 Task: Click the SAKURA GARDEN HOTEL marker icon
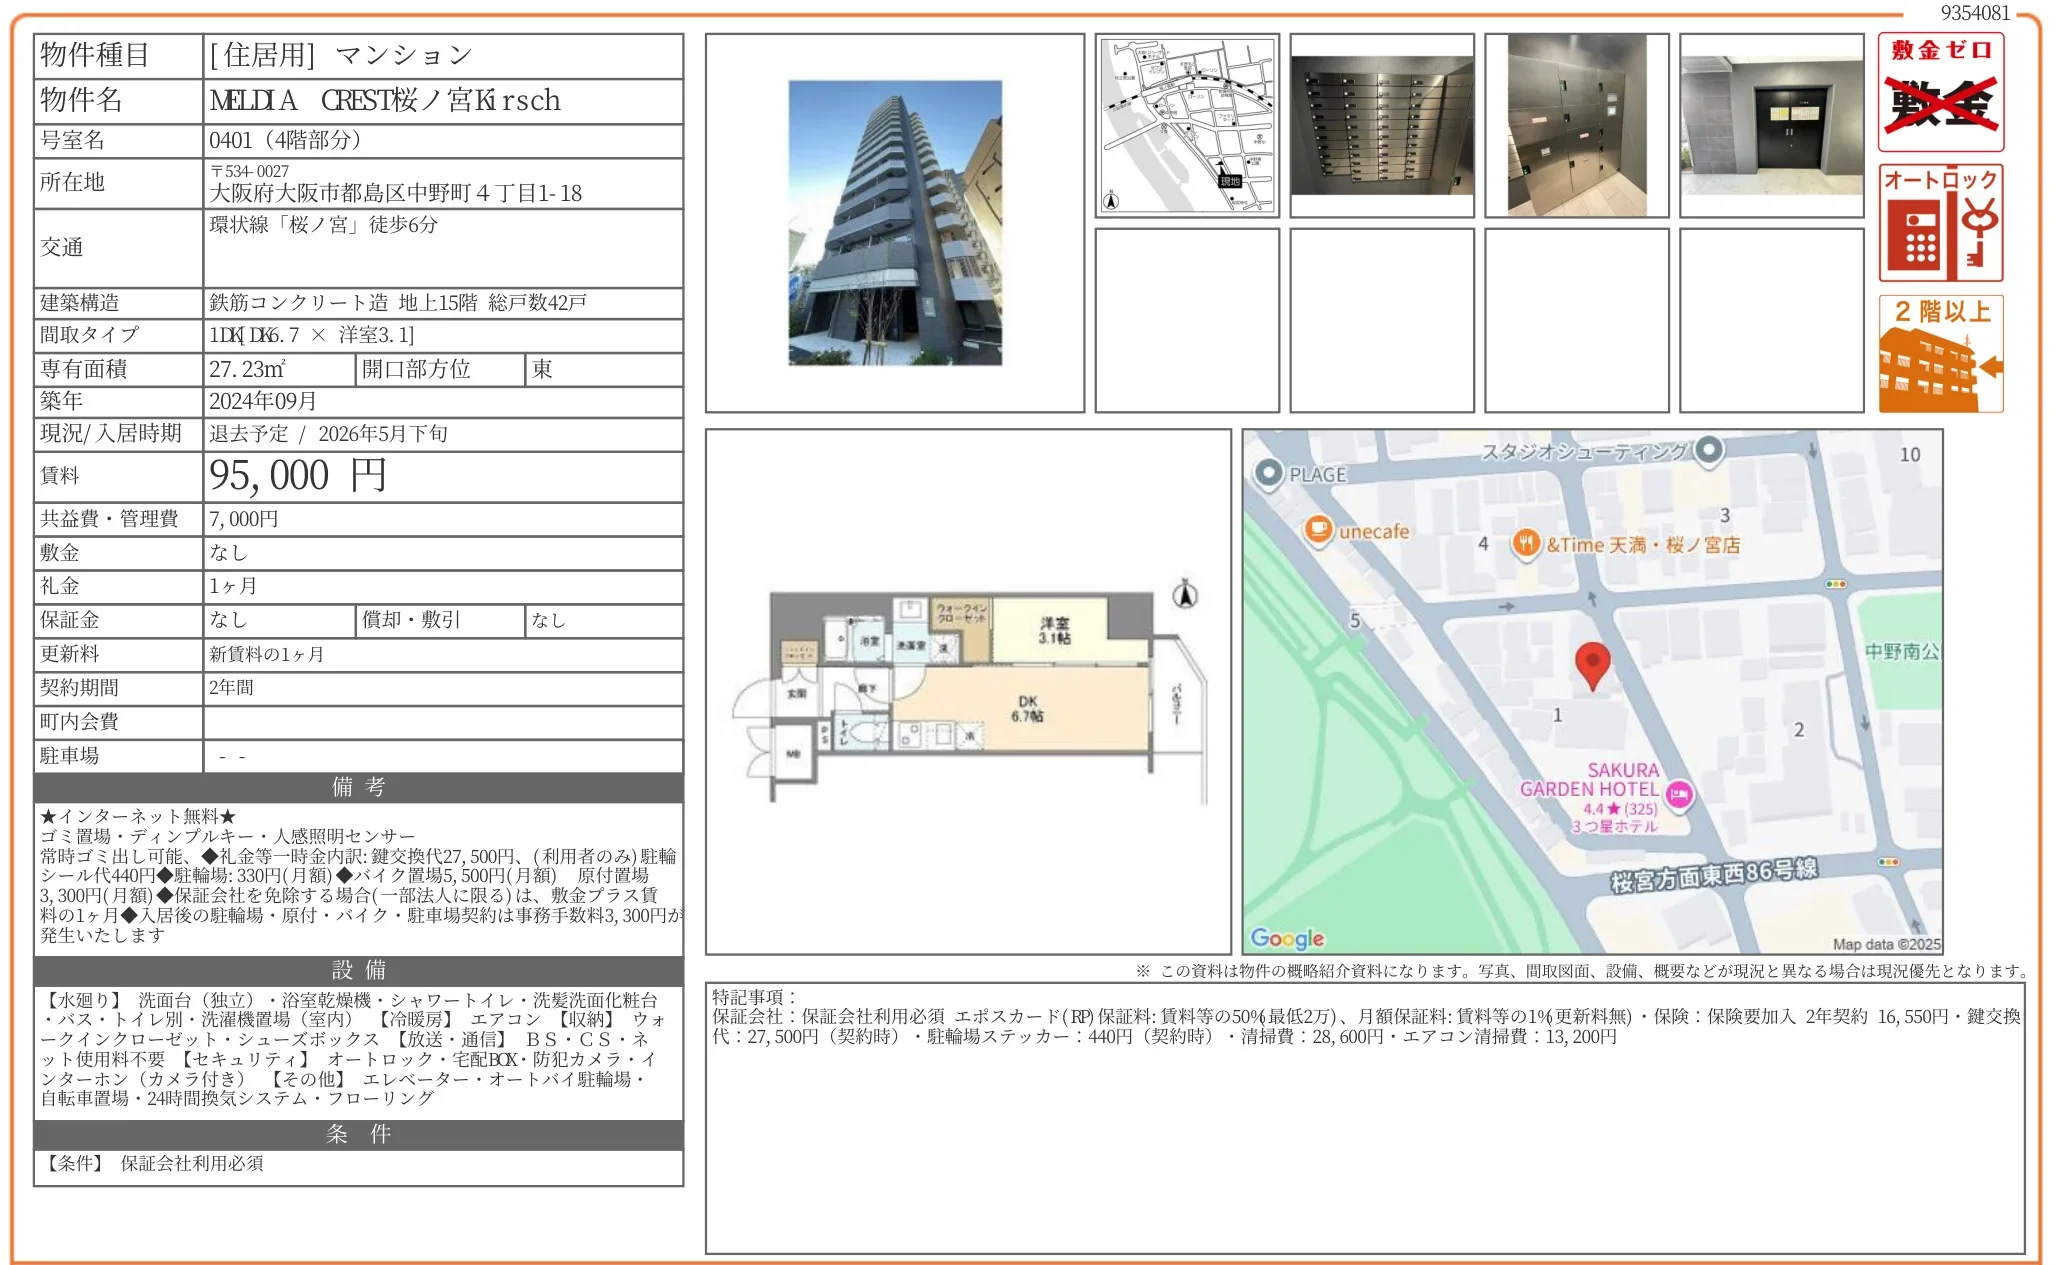click(x=1679, y=794)
